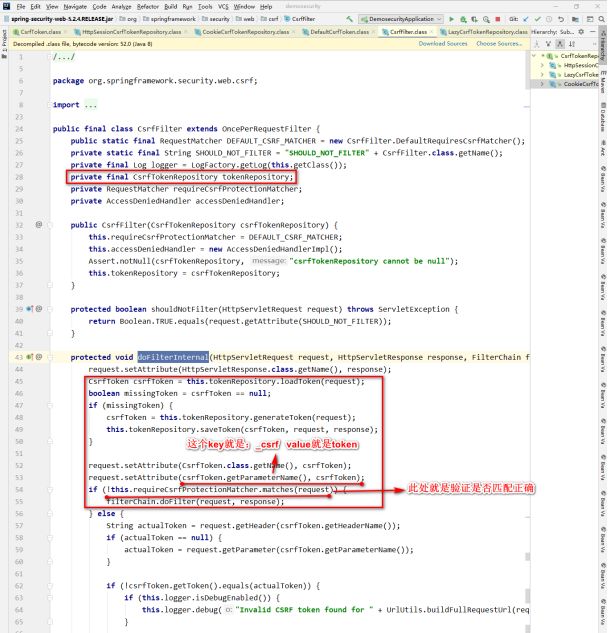Open the Window menu
Screen dimensions: 609x633
[244, 6]
